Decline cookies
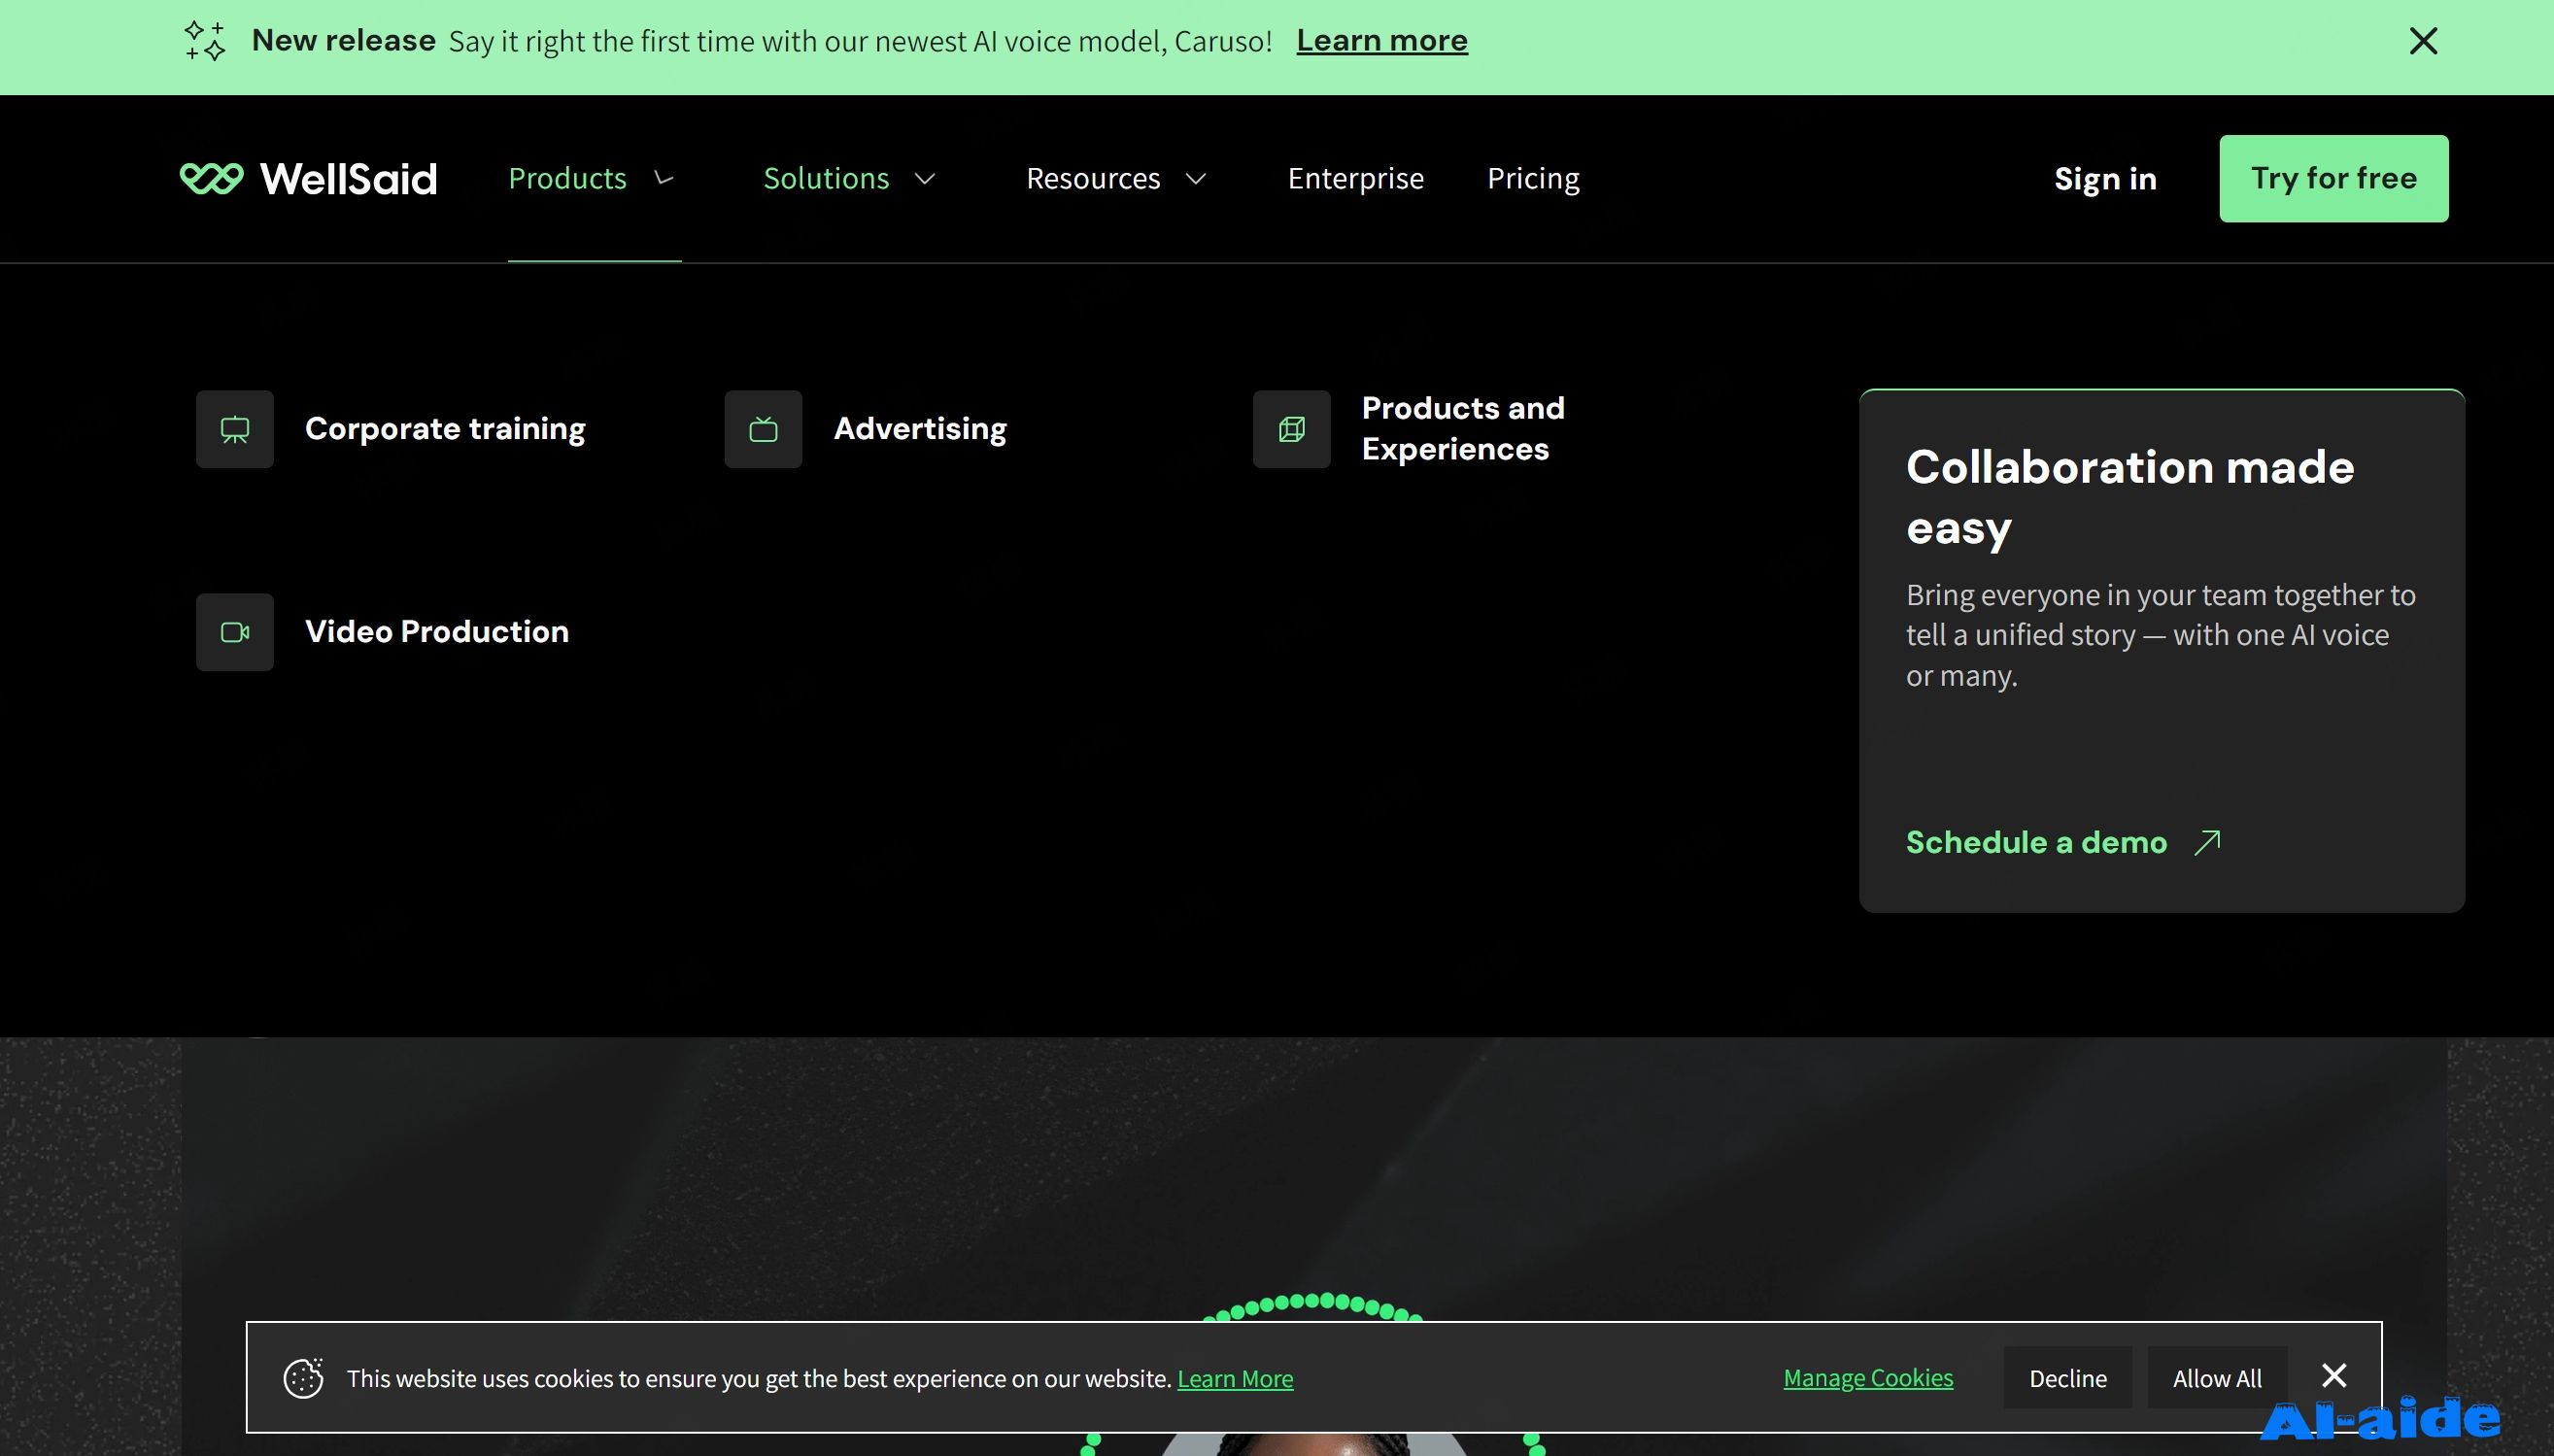Image resolution: width=2554 pixels, height=1456 pixels. pos(2068,1379)
